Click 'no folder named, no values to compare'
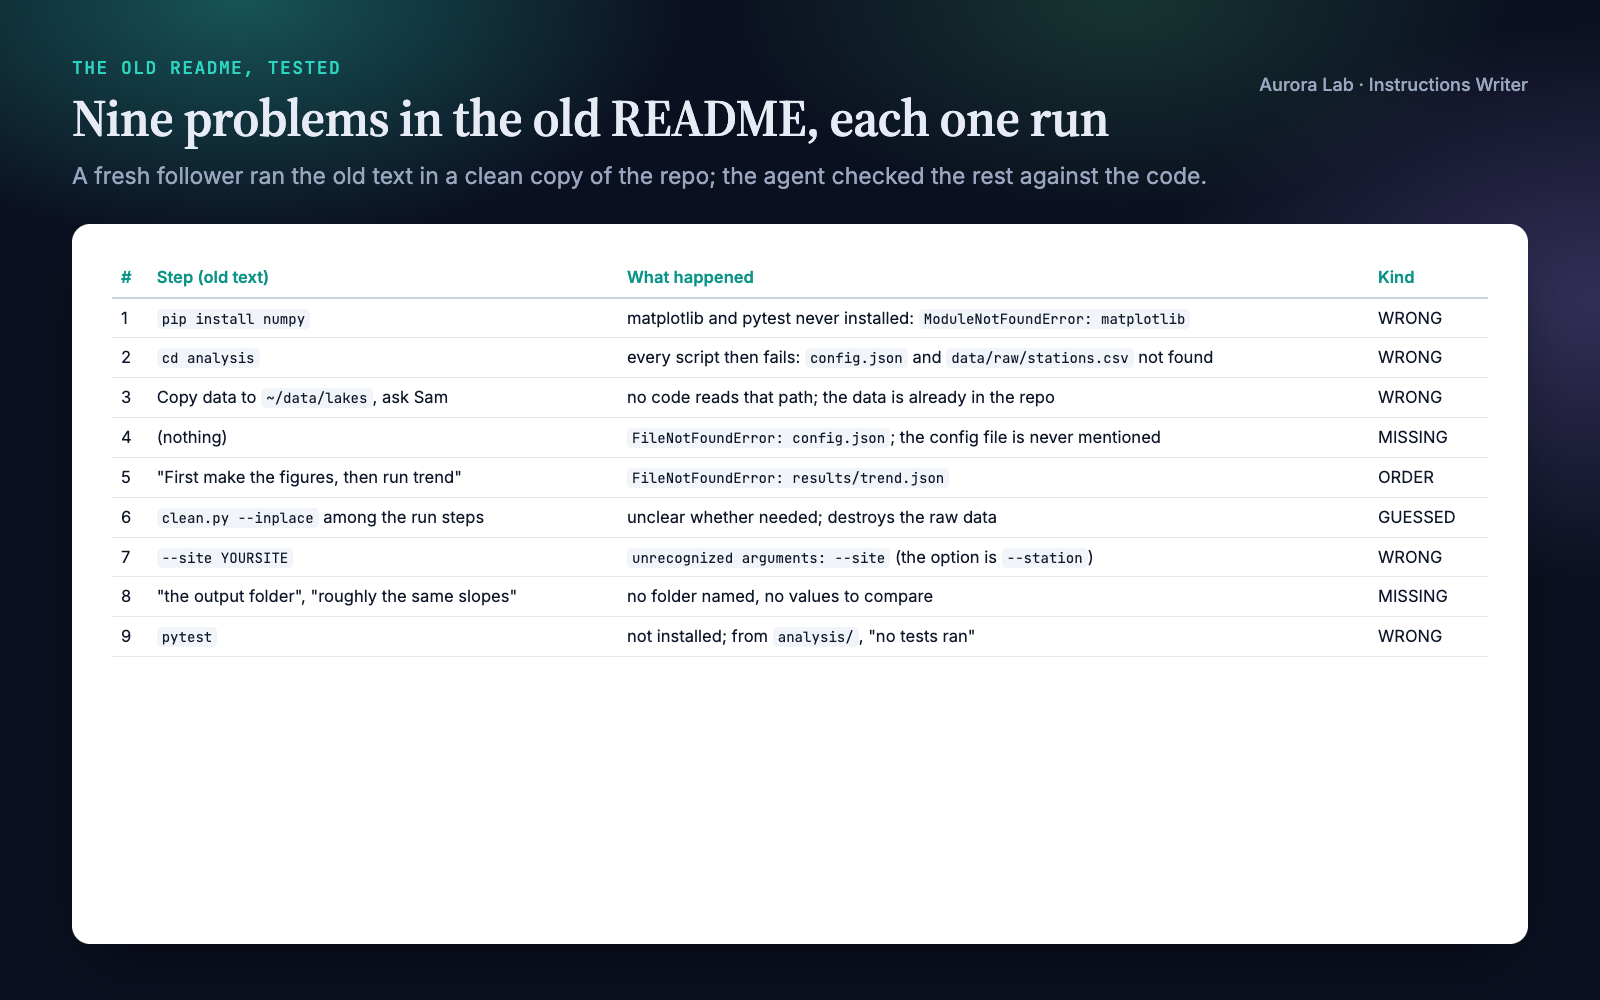Screen dimensions: 1600x1000 tap(780, 596)
